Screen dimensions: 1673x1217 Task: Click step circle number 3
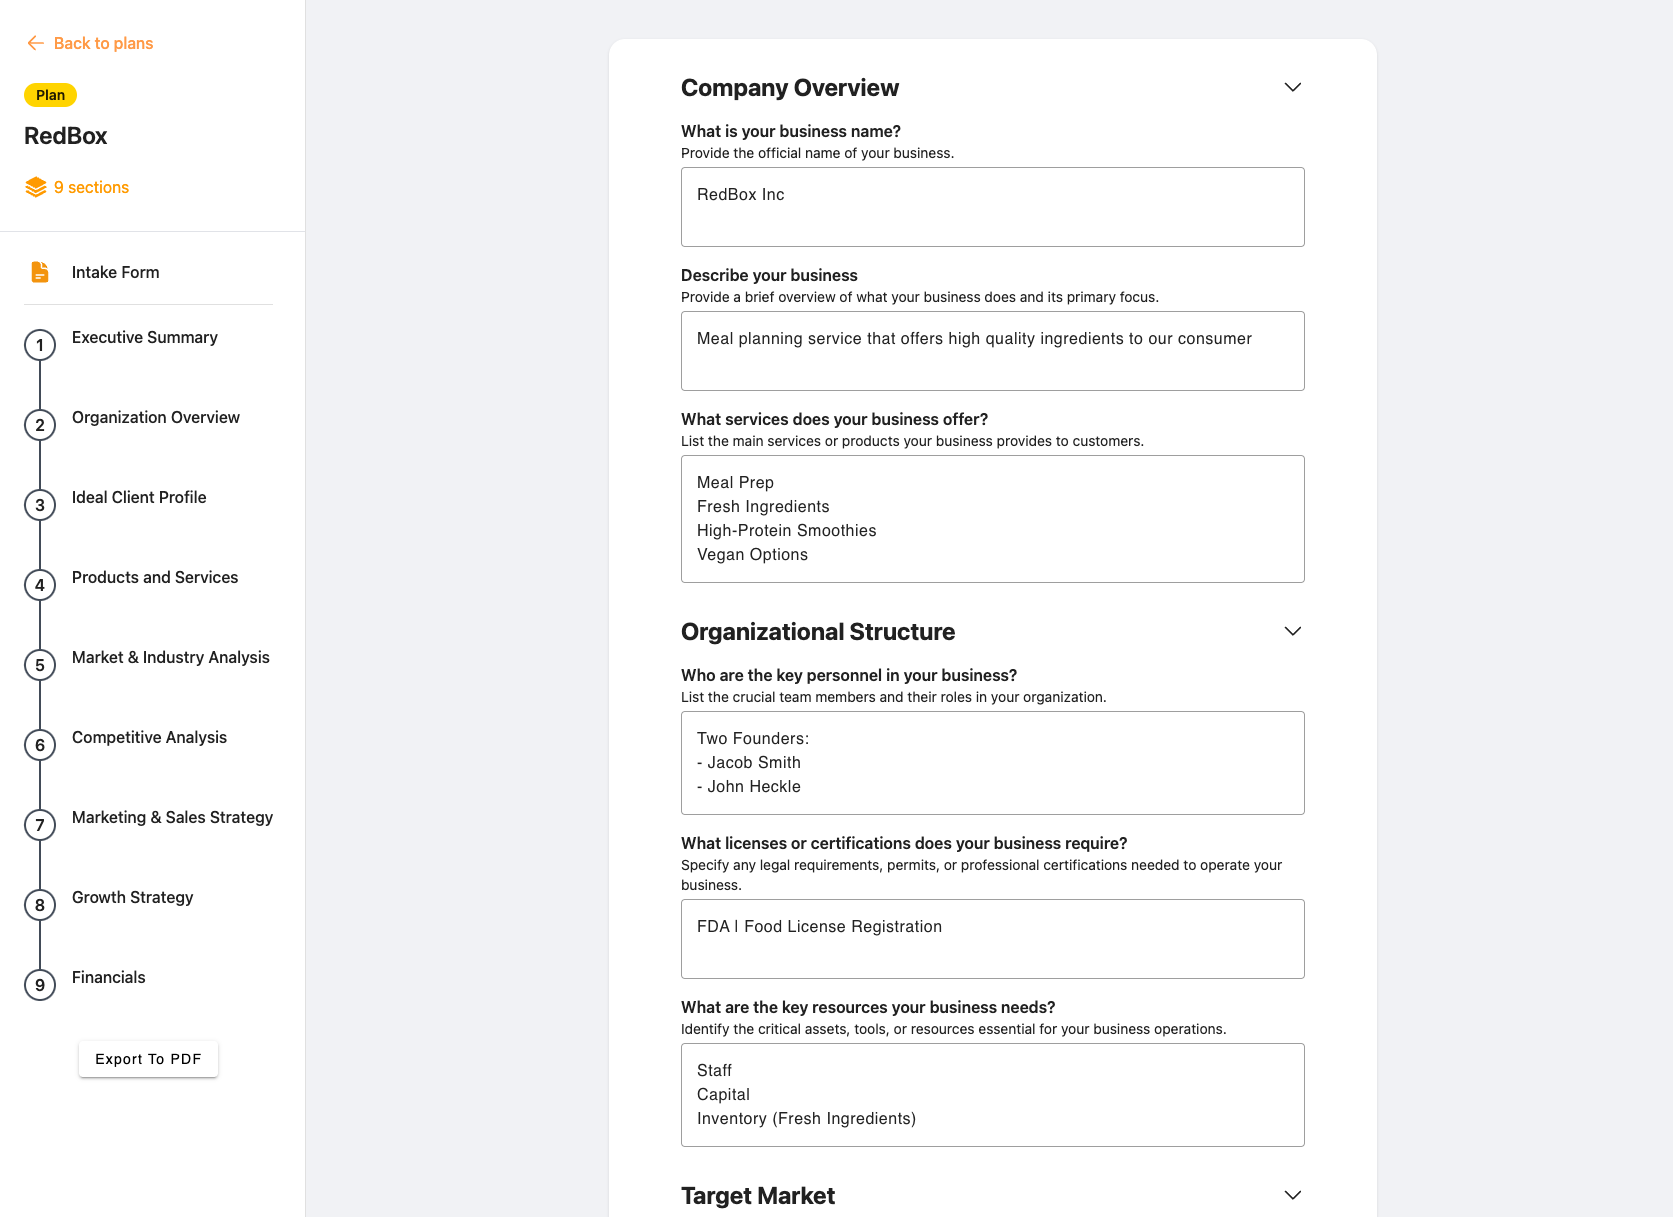40,505
